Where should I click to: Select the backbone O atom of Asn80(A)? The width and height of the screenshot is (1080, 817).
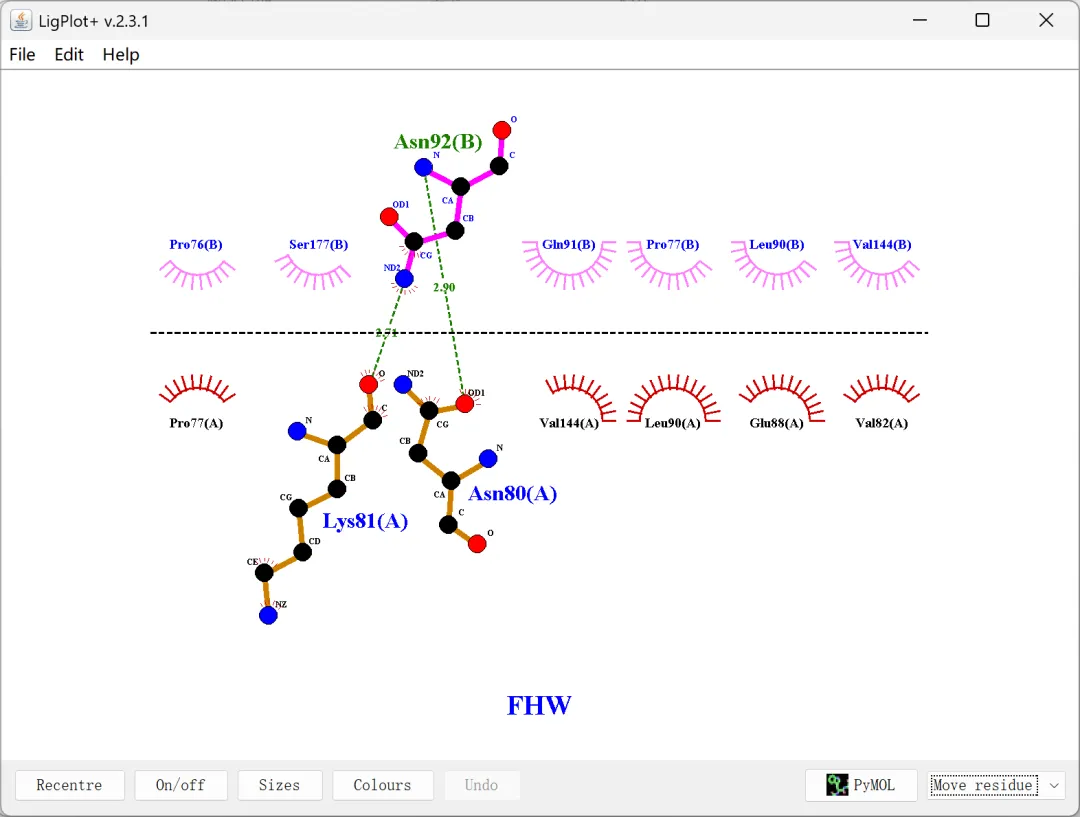point(477,544)
